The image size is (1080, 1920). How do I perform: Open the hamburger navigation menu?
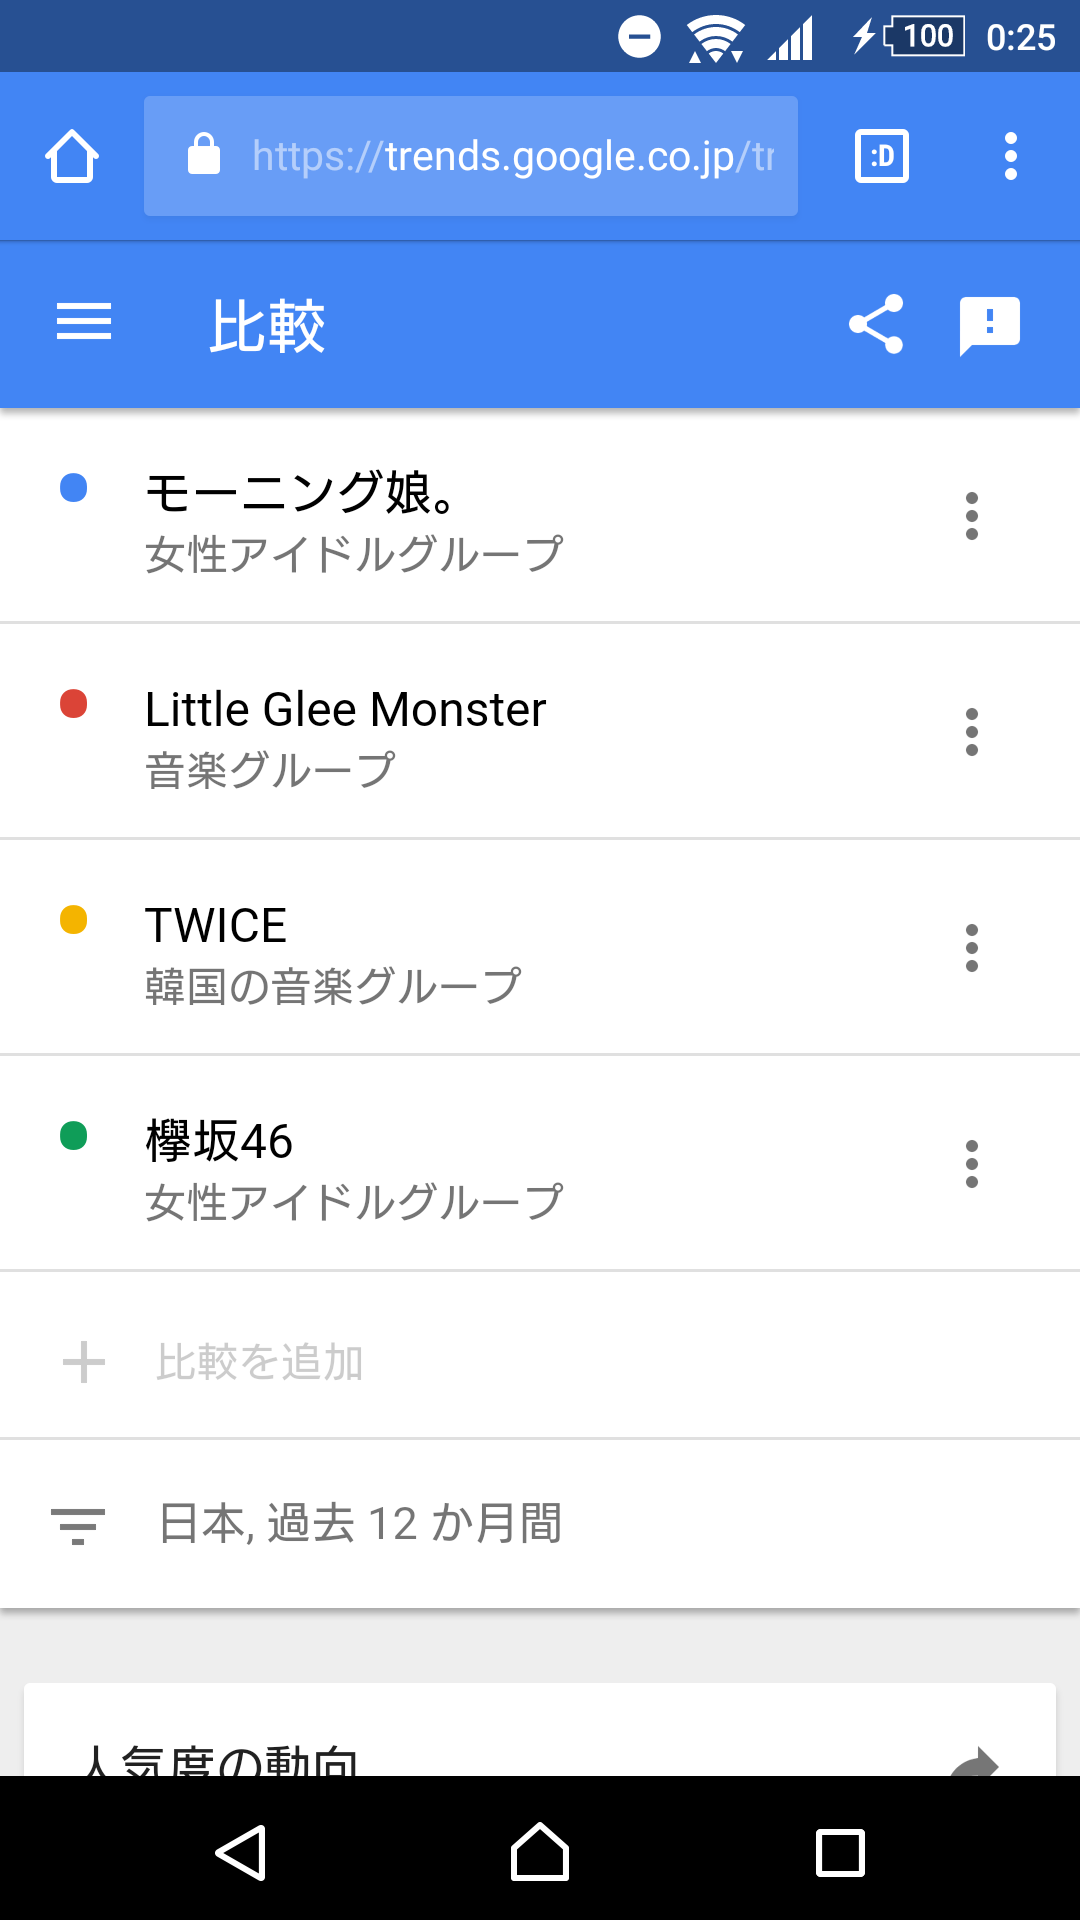(84, 322)
